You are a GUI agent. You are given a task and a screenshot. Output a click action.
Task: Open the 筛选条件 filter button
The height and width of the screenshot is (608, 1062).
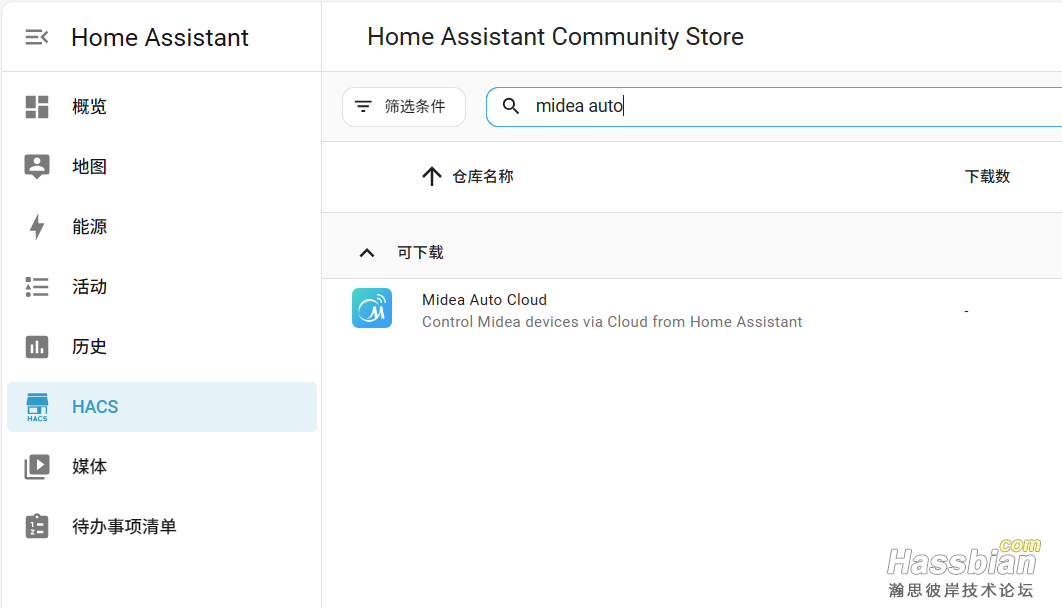click(x=404, y=107)
